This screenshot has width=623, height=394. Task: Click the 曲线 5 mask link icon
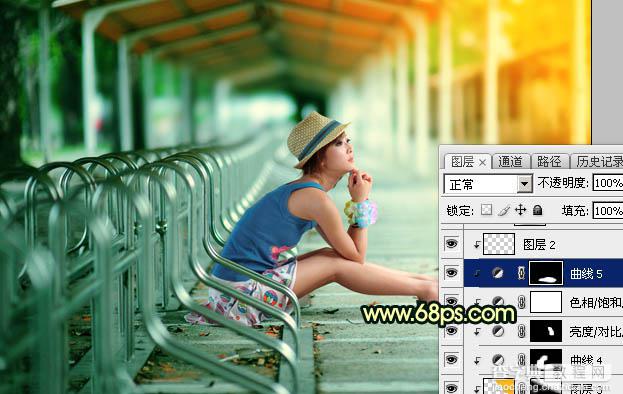[521, 273]
